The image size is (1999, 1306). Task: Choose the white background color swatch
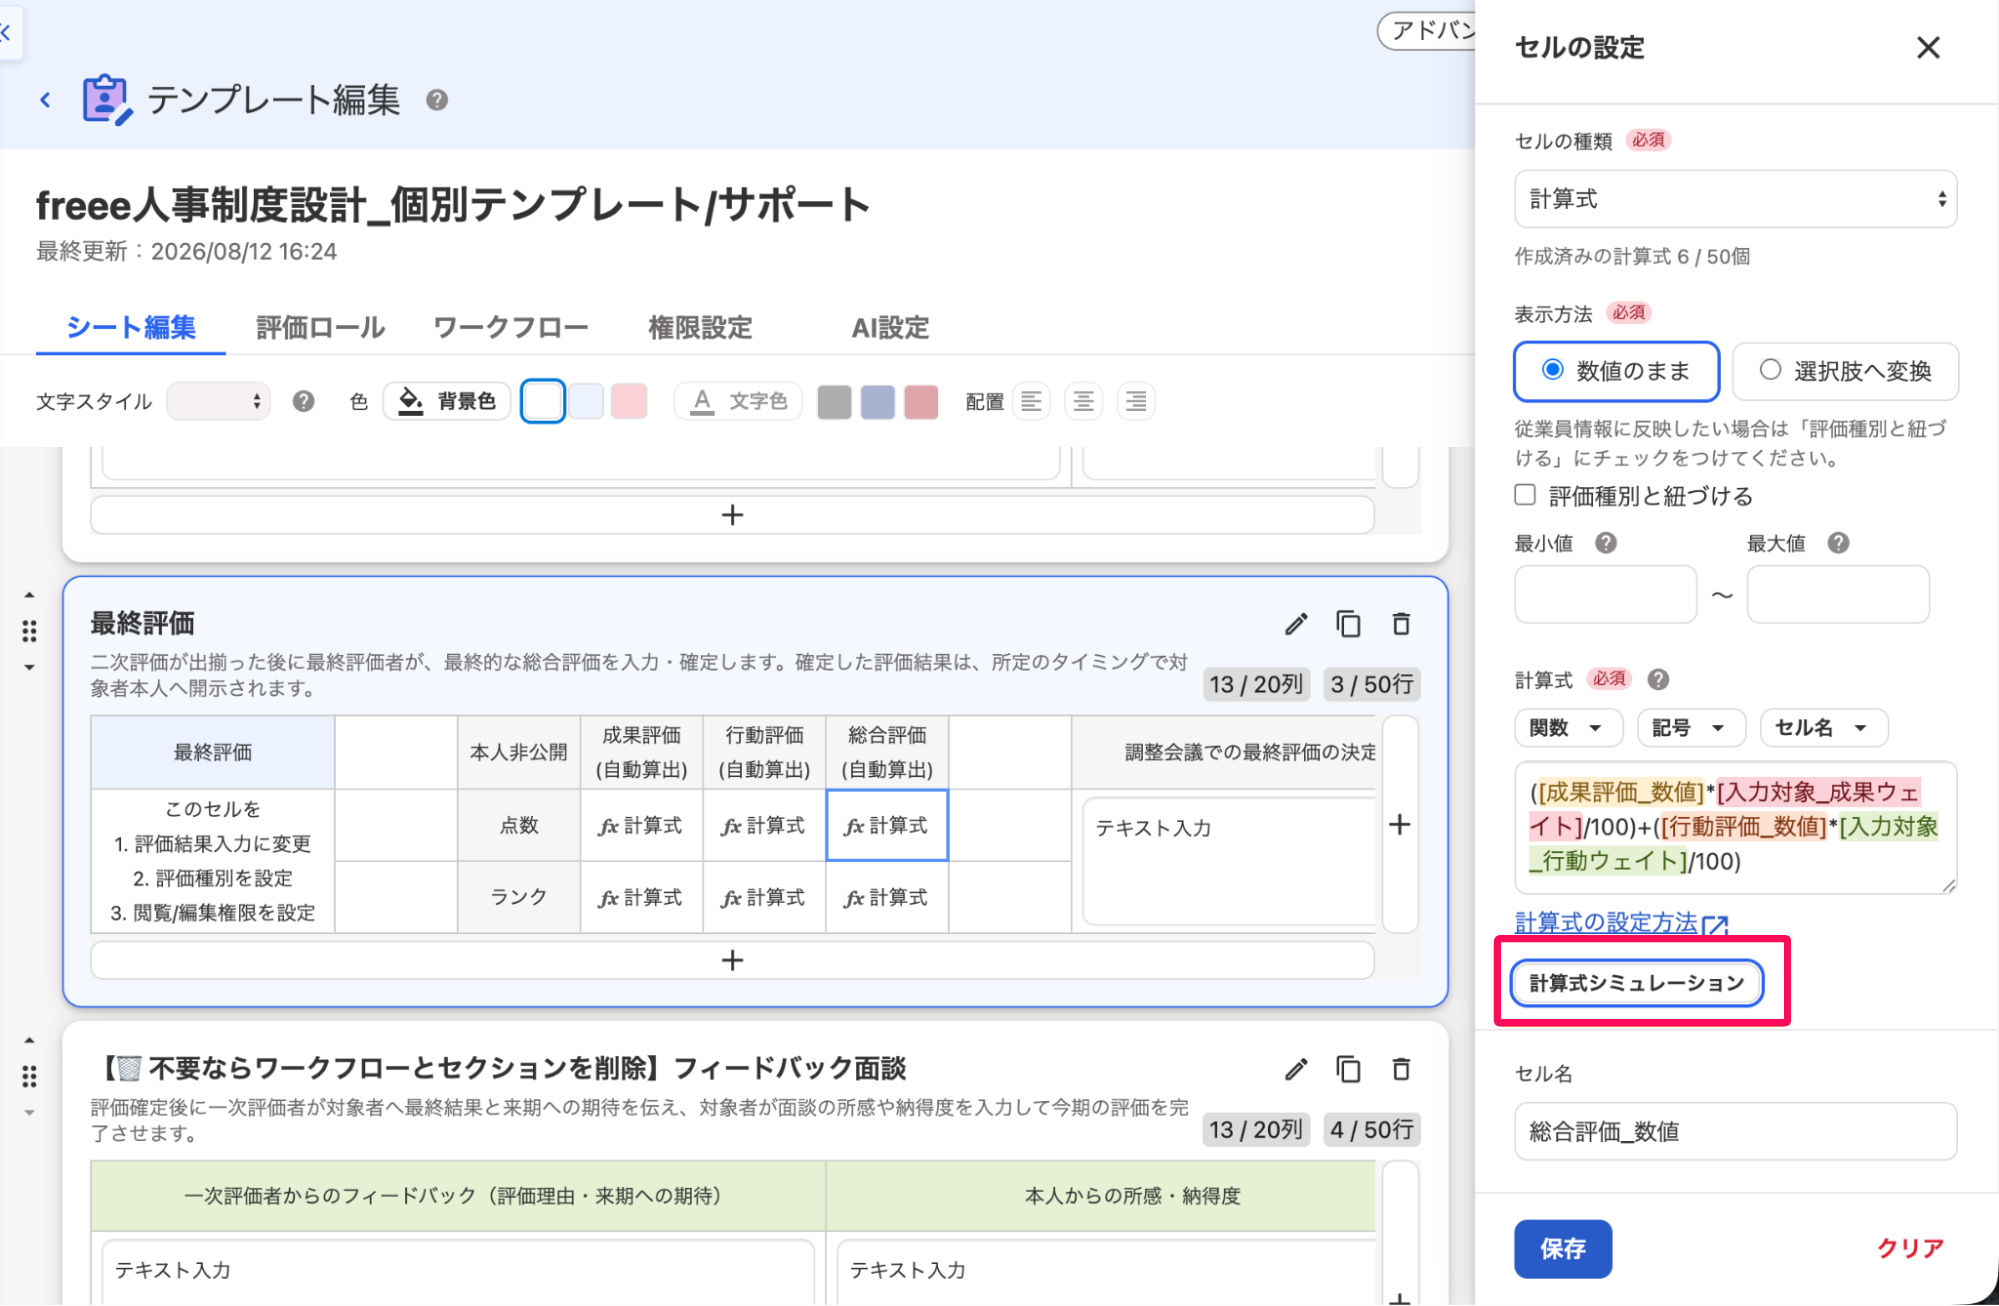543,401
